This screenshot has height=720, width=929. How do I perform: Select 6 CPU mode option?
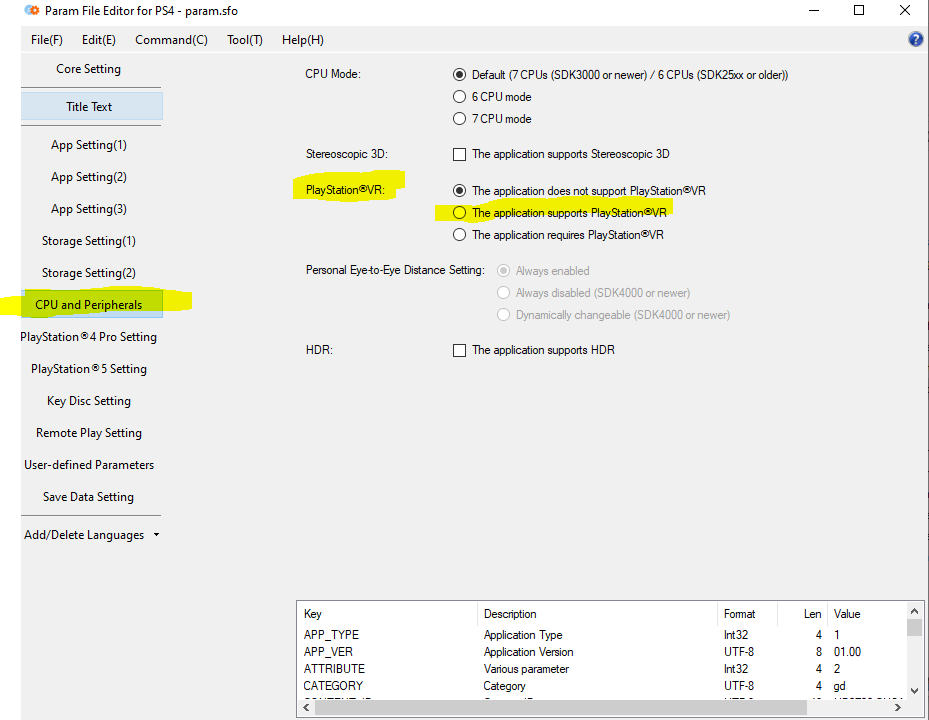(459, 97)
